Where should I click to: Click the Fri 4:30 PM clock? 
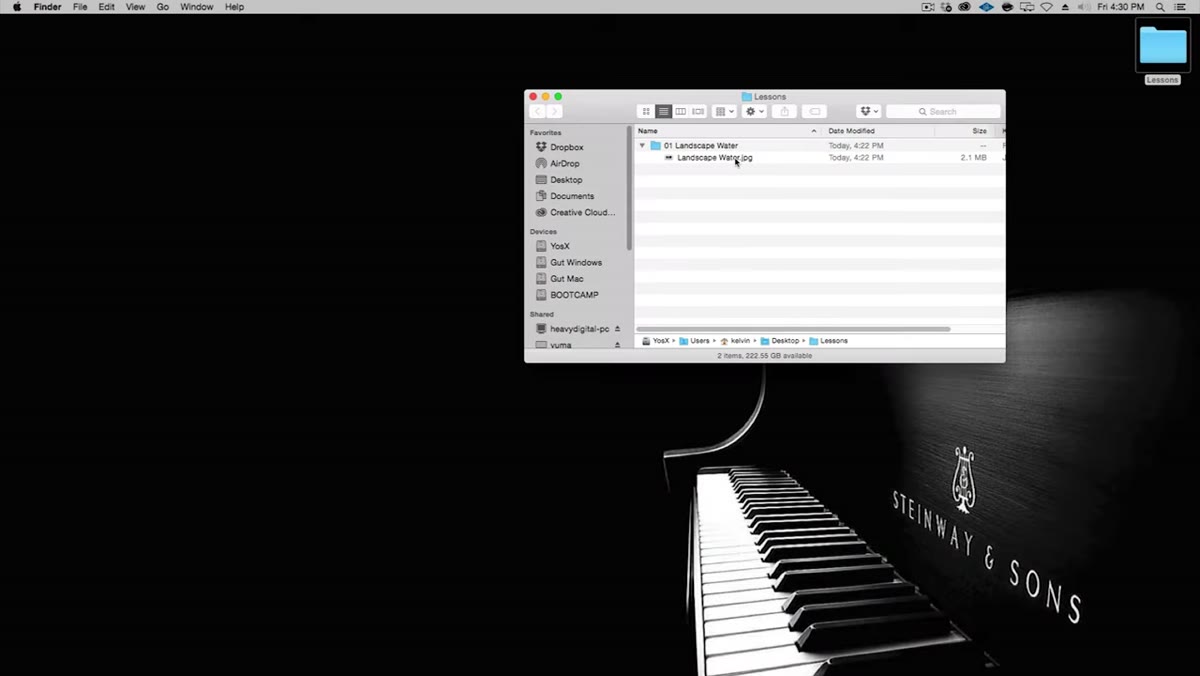[x=1121, y=7]
